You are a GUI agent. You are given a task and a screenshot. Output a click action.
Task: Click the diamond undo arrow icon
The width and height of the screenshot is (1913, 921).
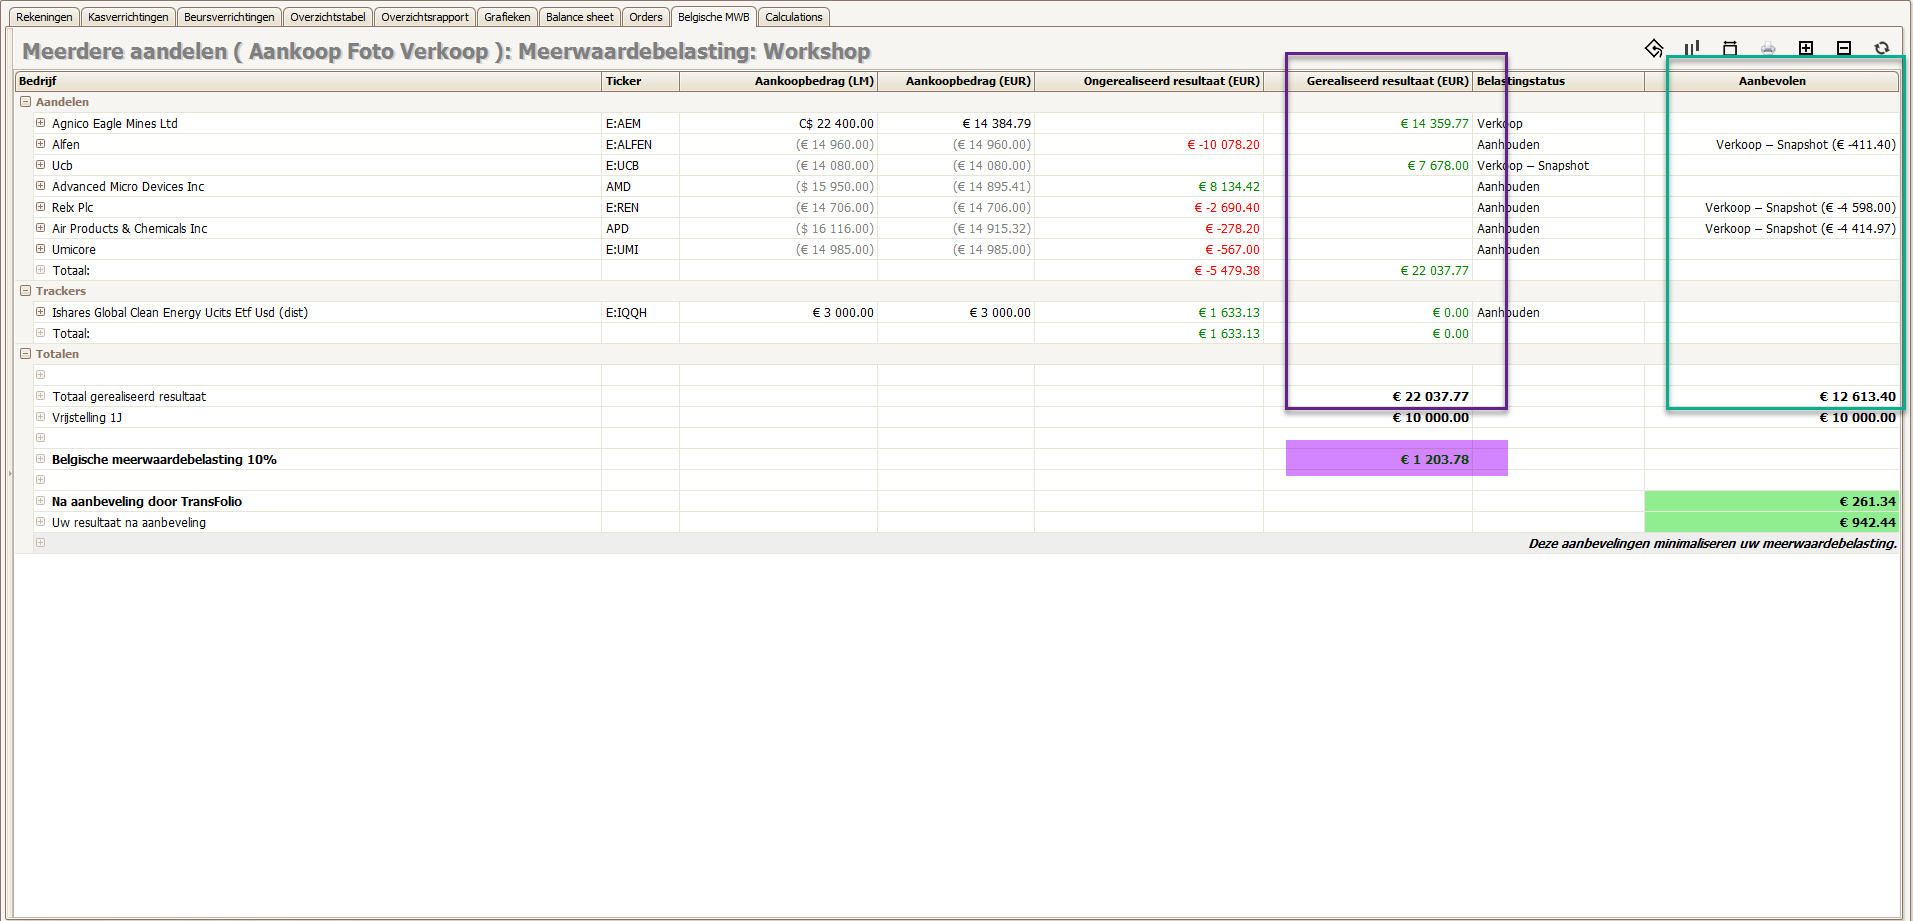[x=1654, y=48]
